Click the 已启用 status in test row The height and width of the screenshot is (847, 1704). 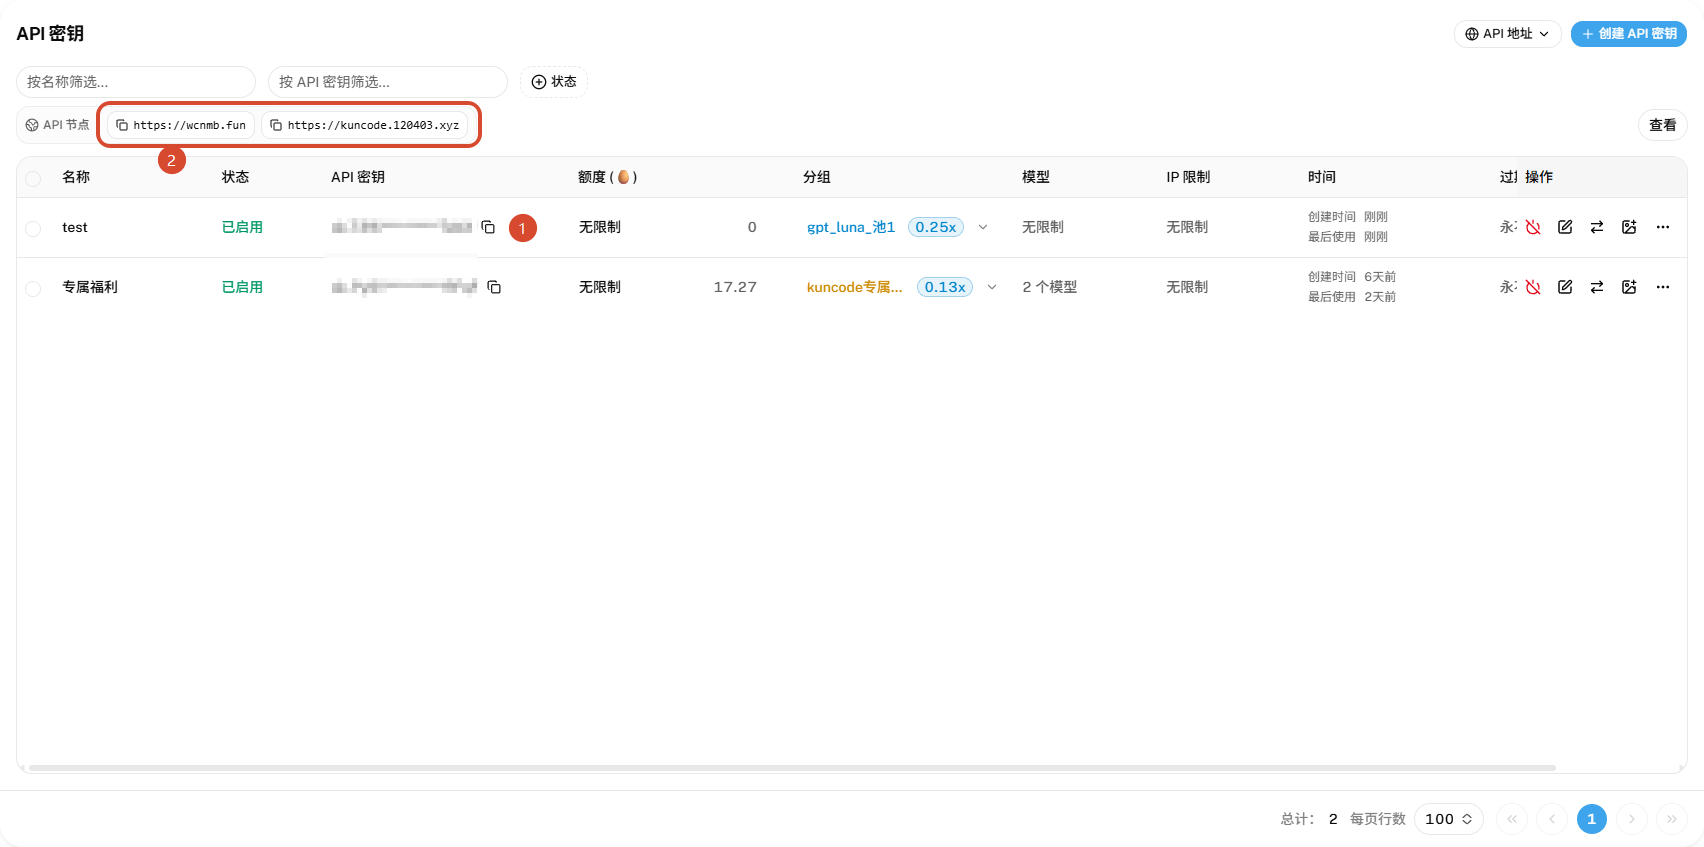[242, 227]
